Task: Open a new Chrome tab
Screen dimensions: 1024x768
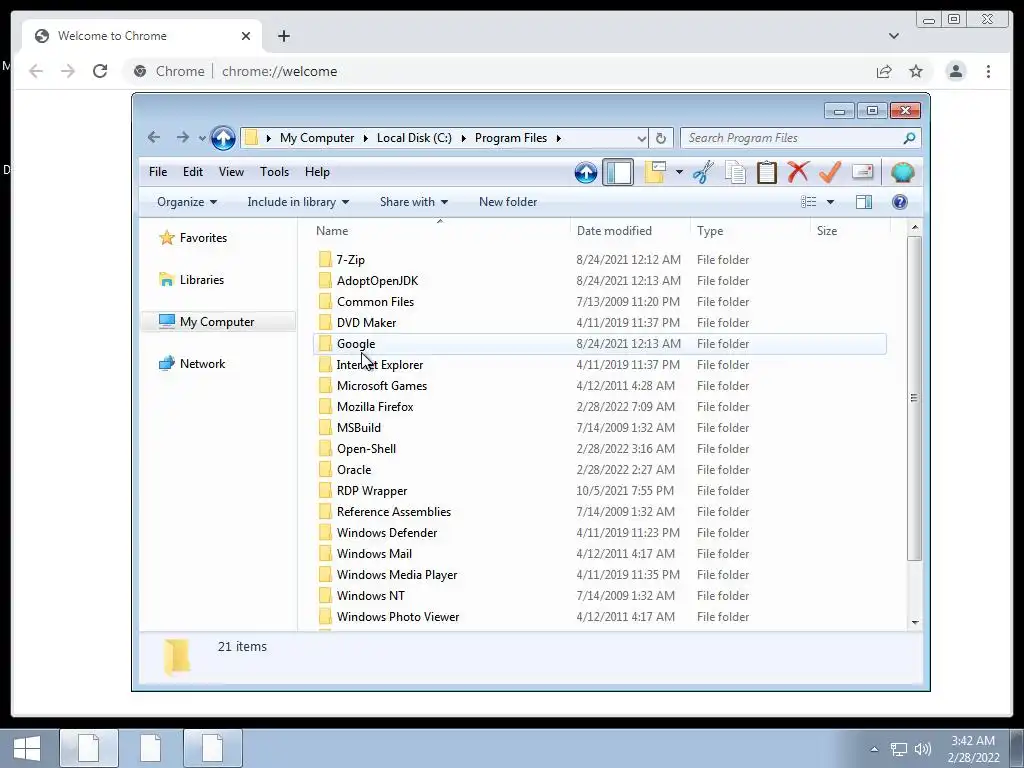Action: tap(283, 36)
